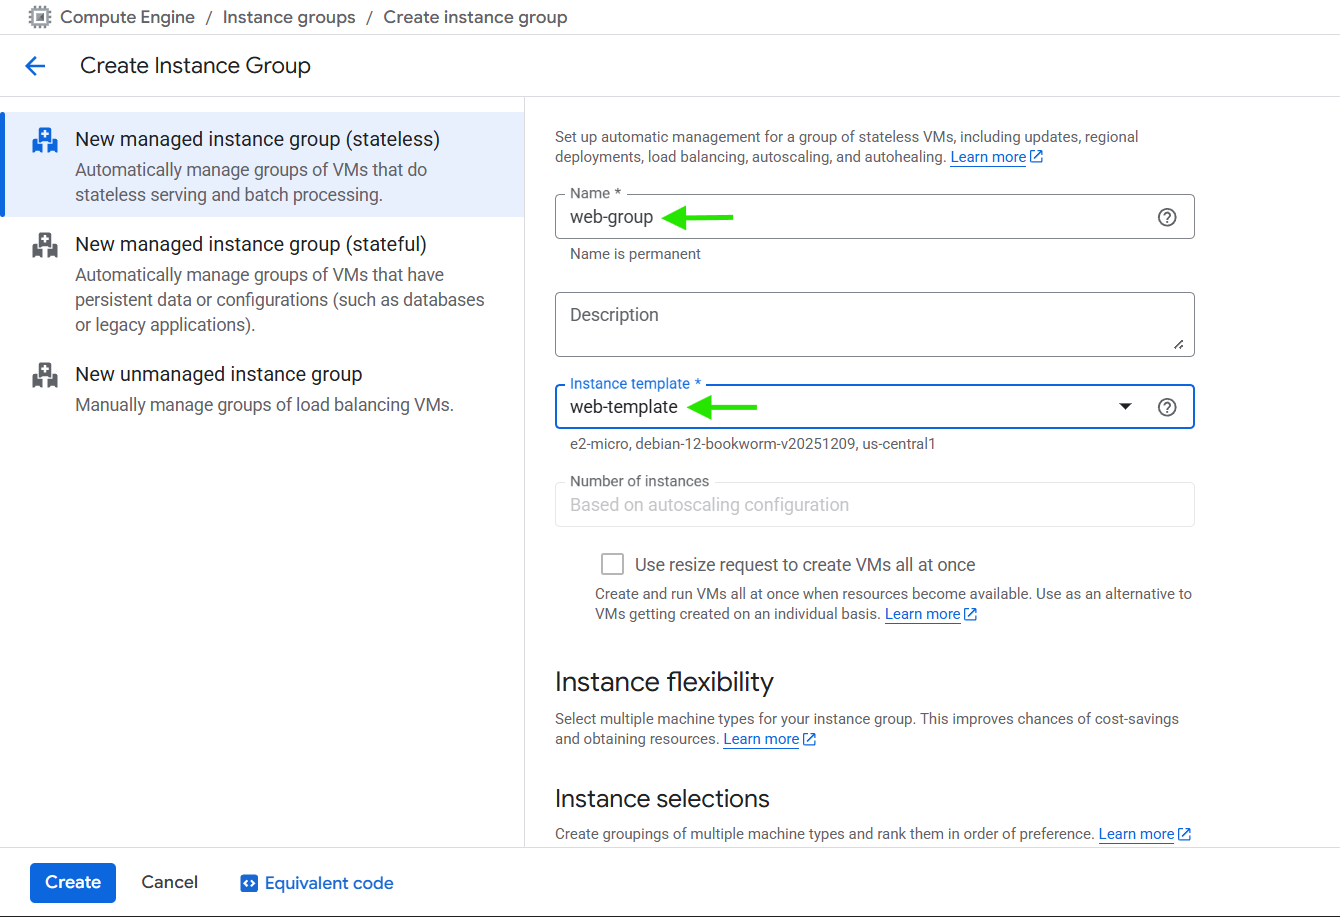This screenshot has height=917, width=1340.
Task: Open Learn more link for Instance selections
Action: tap(1136, 834)
